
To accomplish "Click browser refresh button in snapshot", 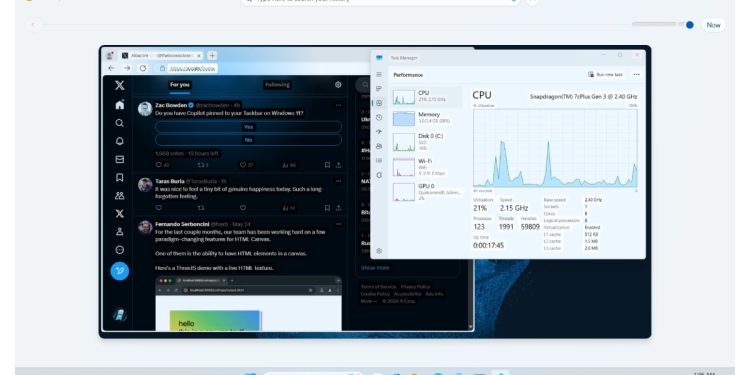I will click(143, 68).
